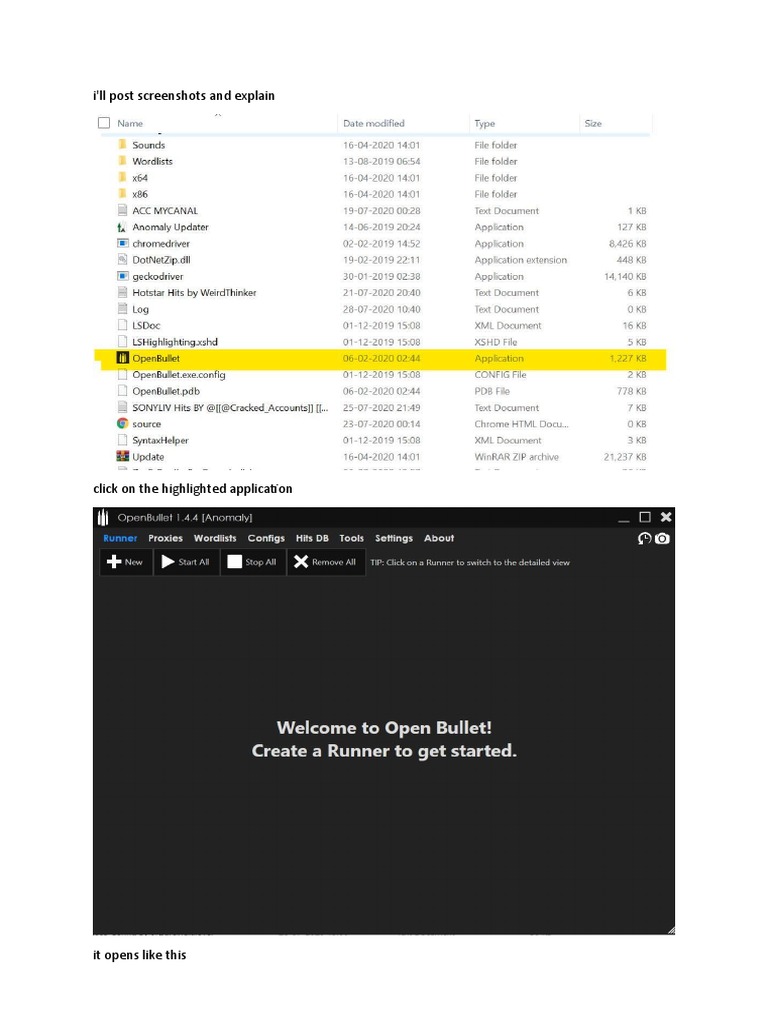Click the geckodriver application icon
Viewport: 768px width, 1024px height.
122,276
